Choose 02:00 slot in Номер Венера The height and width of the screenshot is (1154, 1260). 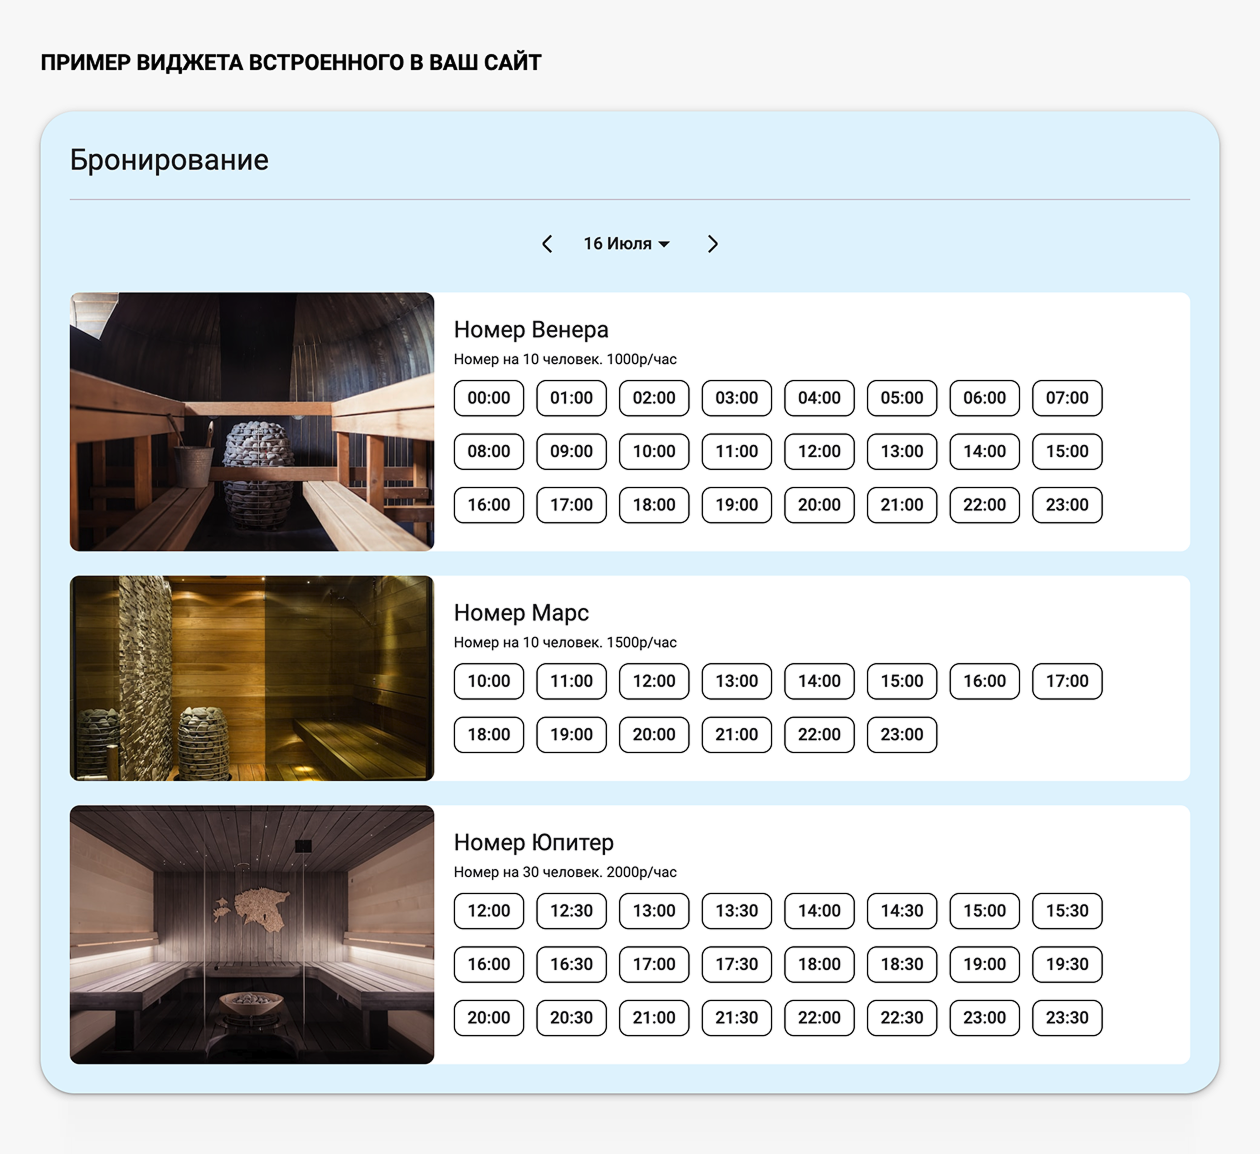(654, 398)
